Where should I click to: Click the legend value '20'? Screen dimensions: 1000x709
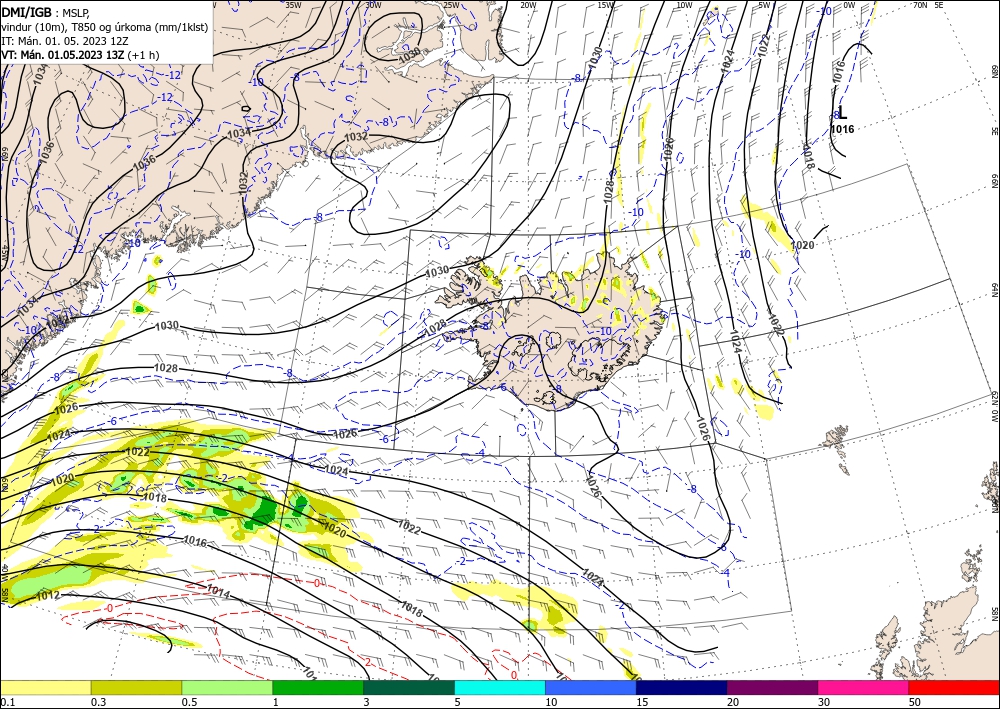point(733,702)
